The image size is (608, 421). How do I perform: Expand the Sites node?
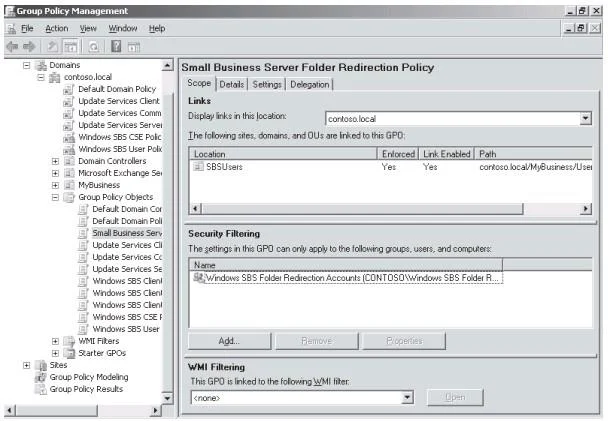(26, 366)
